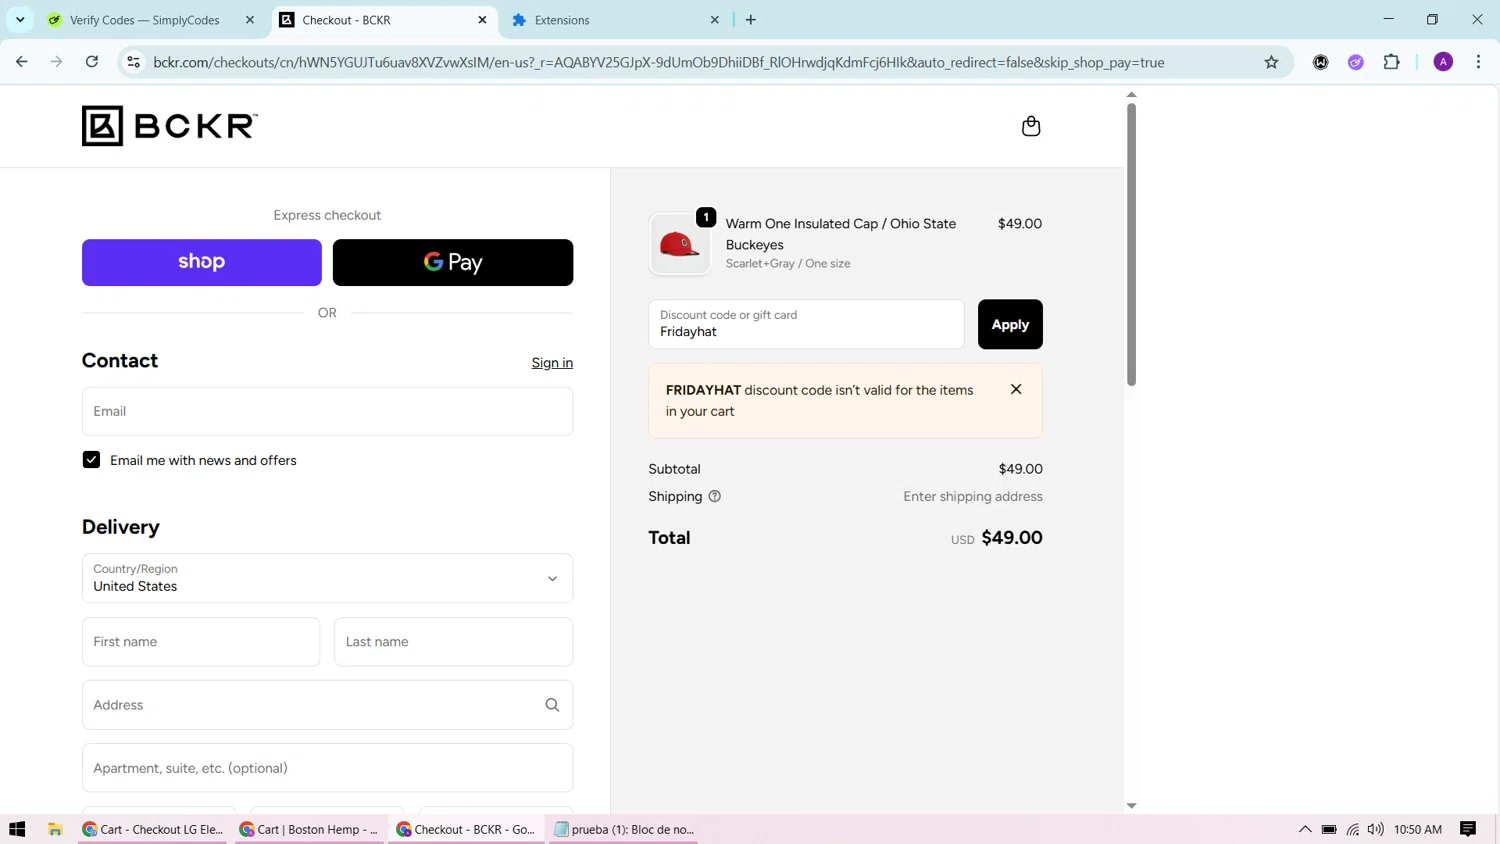The image size is (1500, 844).
Task: Open the Chrome profile avatar
Action: coord(1443,62)
